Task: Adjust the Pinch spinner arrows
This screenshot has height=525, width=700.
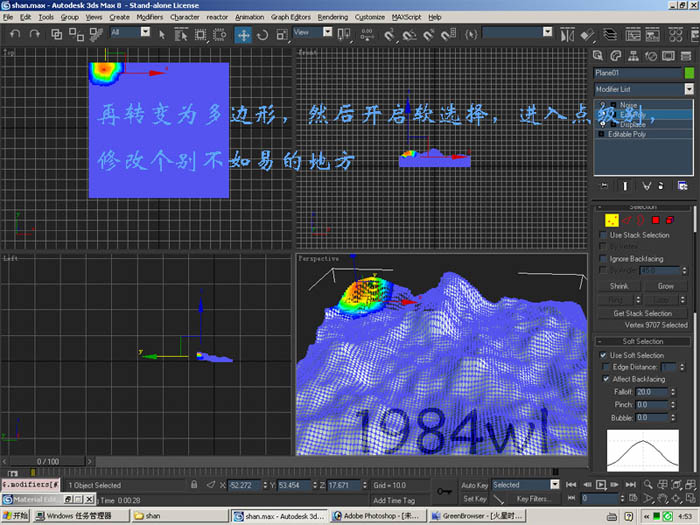Action: (673, 404)
